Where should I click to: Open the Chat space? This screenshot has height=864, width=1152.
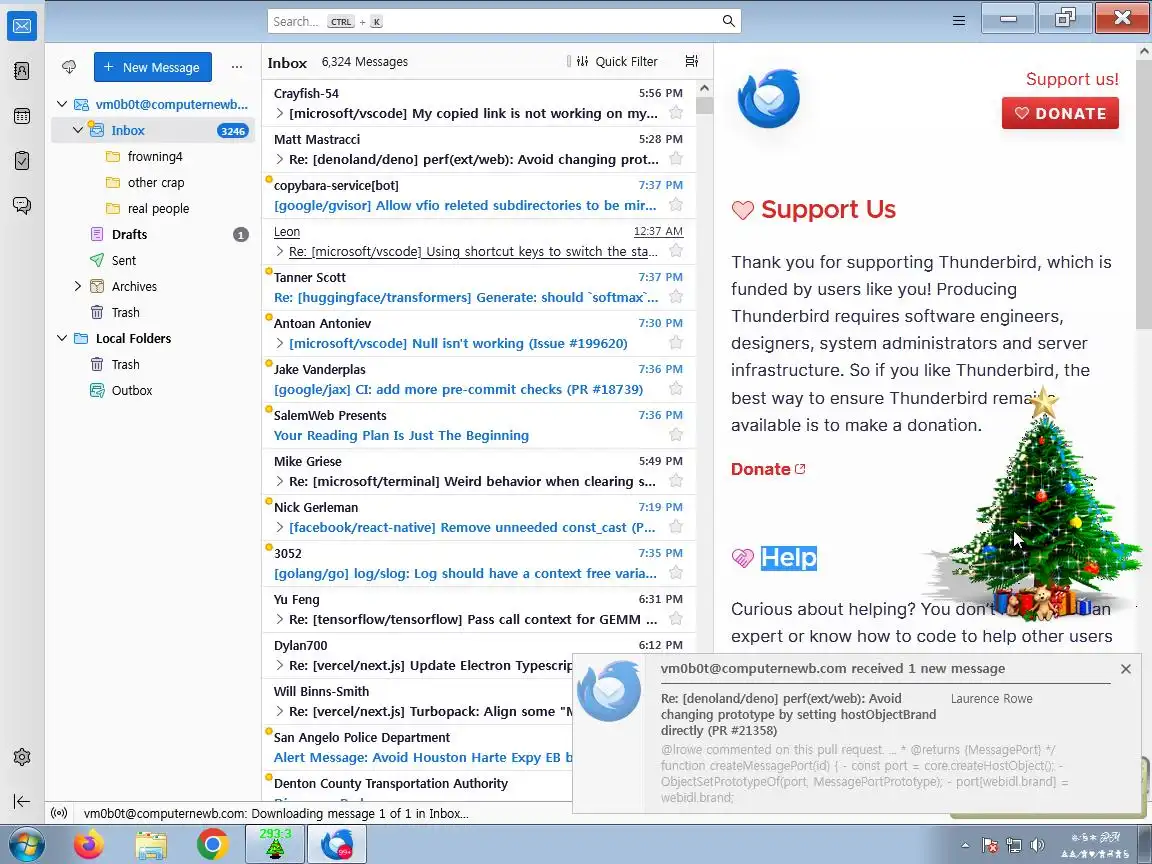[x=22, y=205]
